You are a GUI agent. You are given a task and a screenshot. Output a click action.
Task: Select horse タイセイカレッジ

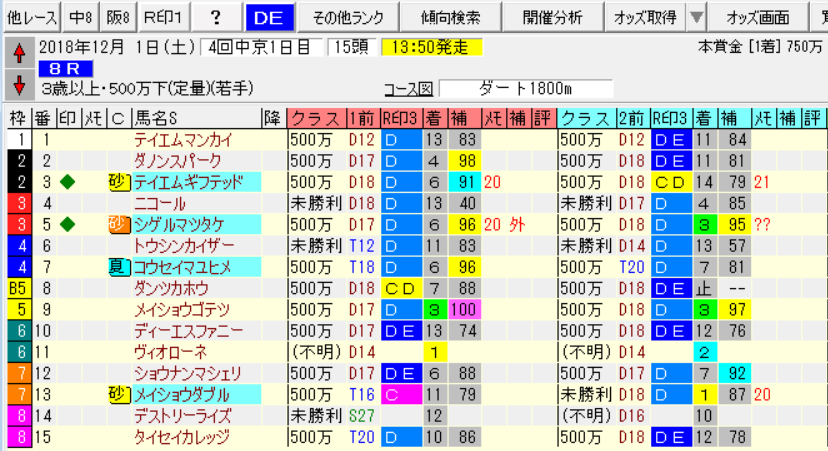click(182, 437)
